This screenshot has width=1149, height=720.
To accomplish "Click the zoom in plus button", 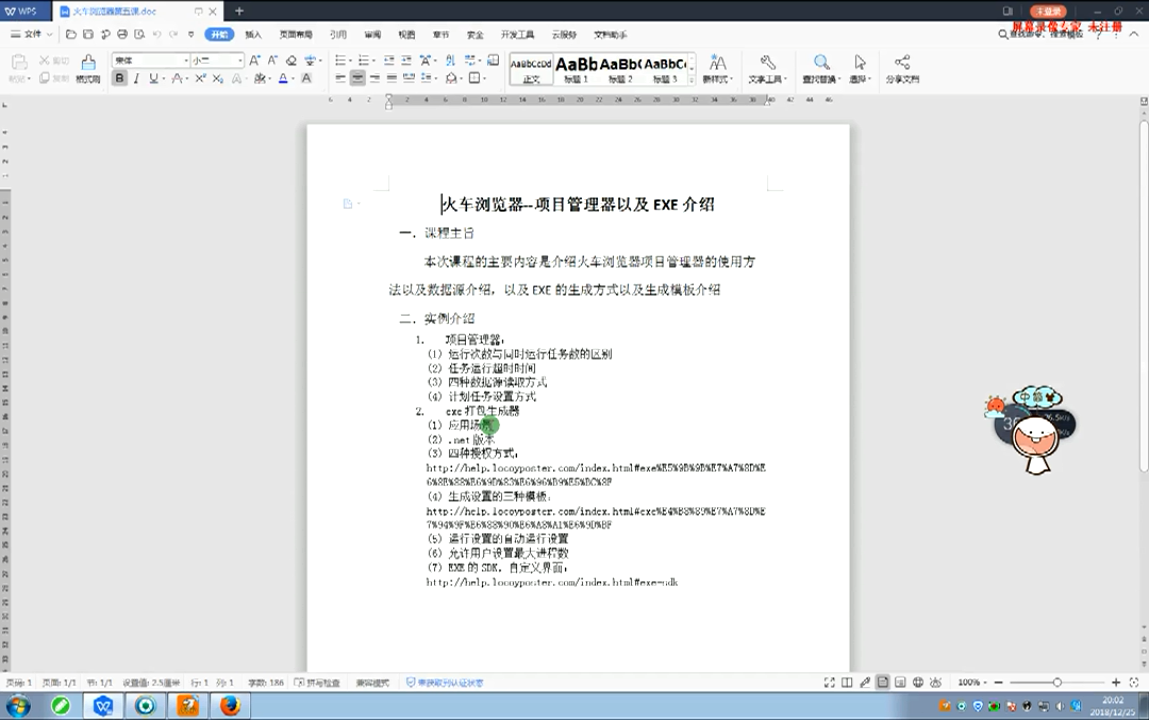I will (x=1116, y=682).
